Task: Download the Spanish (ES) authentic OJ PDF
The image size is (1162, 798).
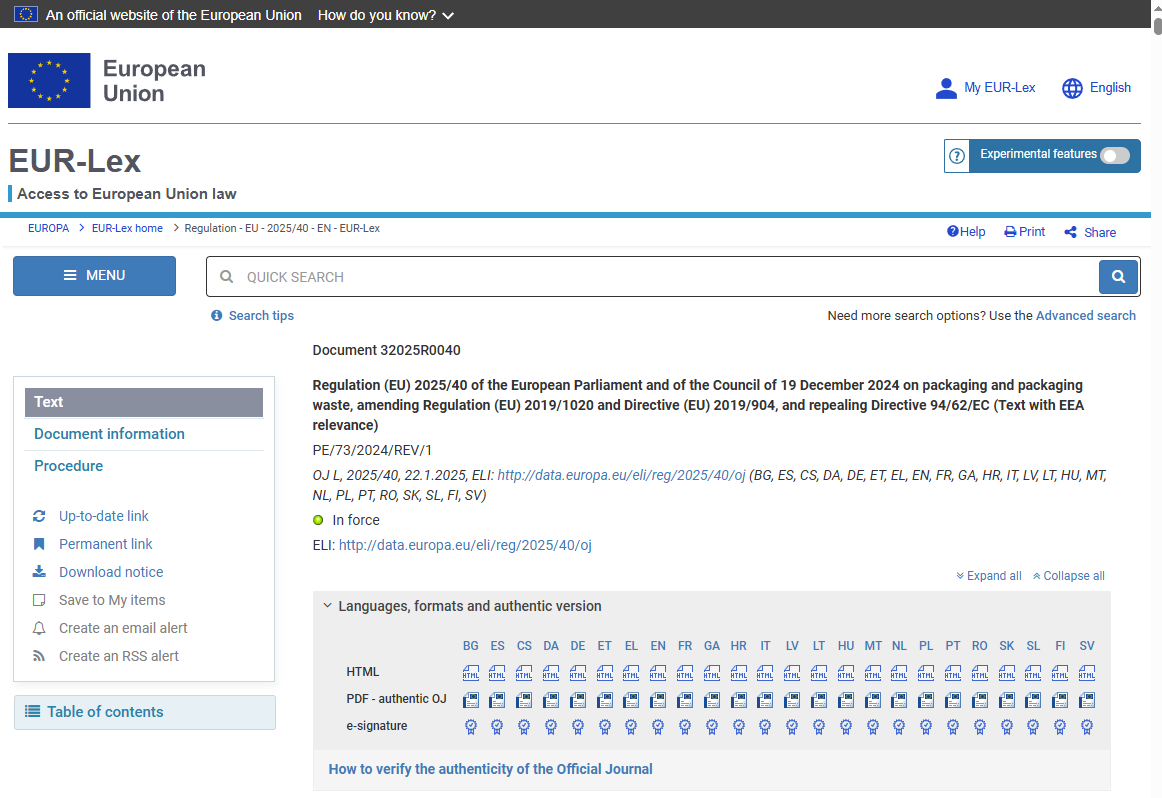Action: click(x=497, y=699)
